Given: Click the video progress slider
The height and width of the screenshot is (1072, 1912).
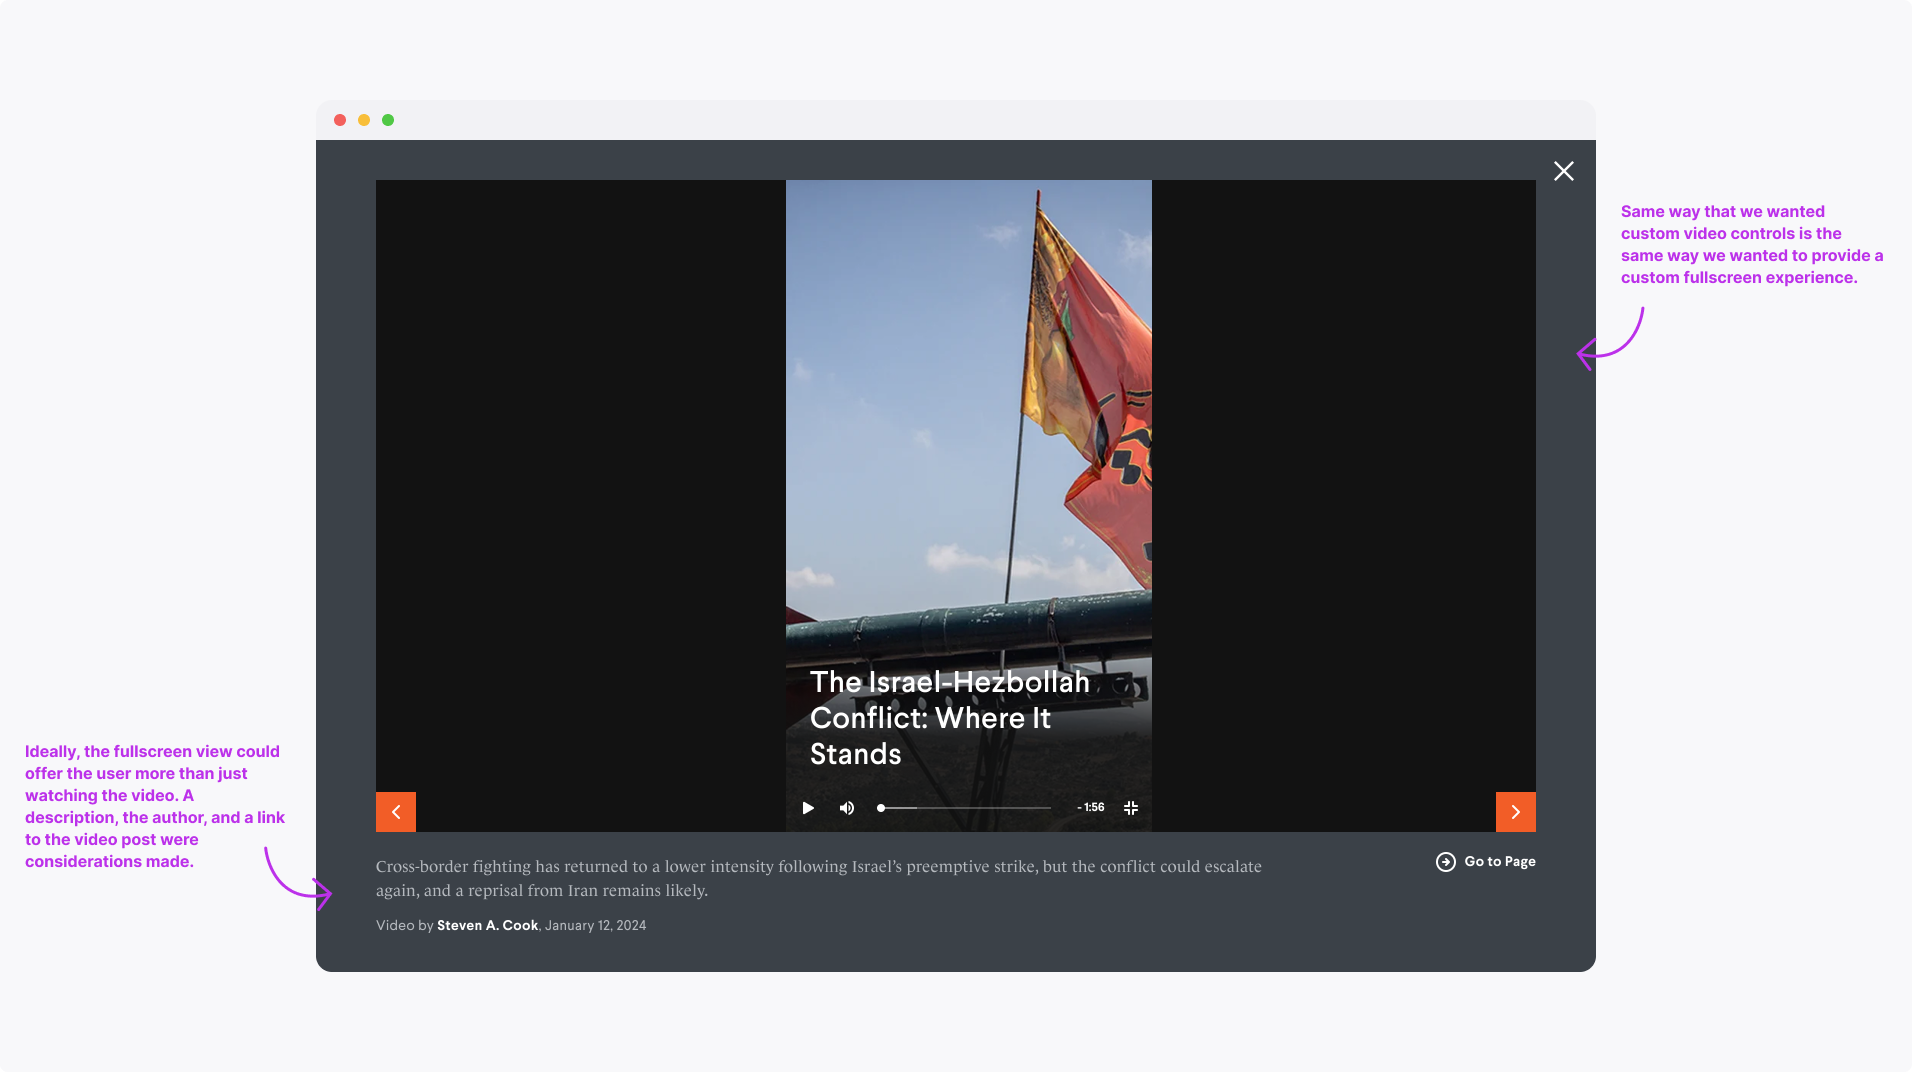Looking at the screenshot, I should [x=965, y=808].
